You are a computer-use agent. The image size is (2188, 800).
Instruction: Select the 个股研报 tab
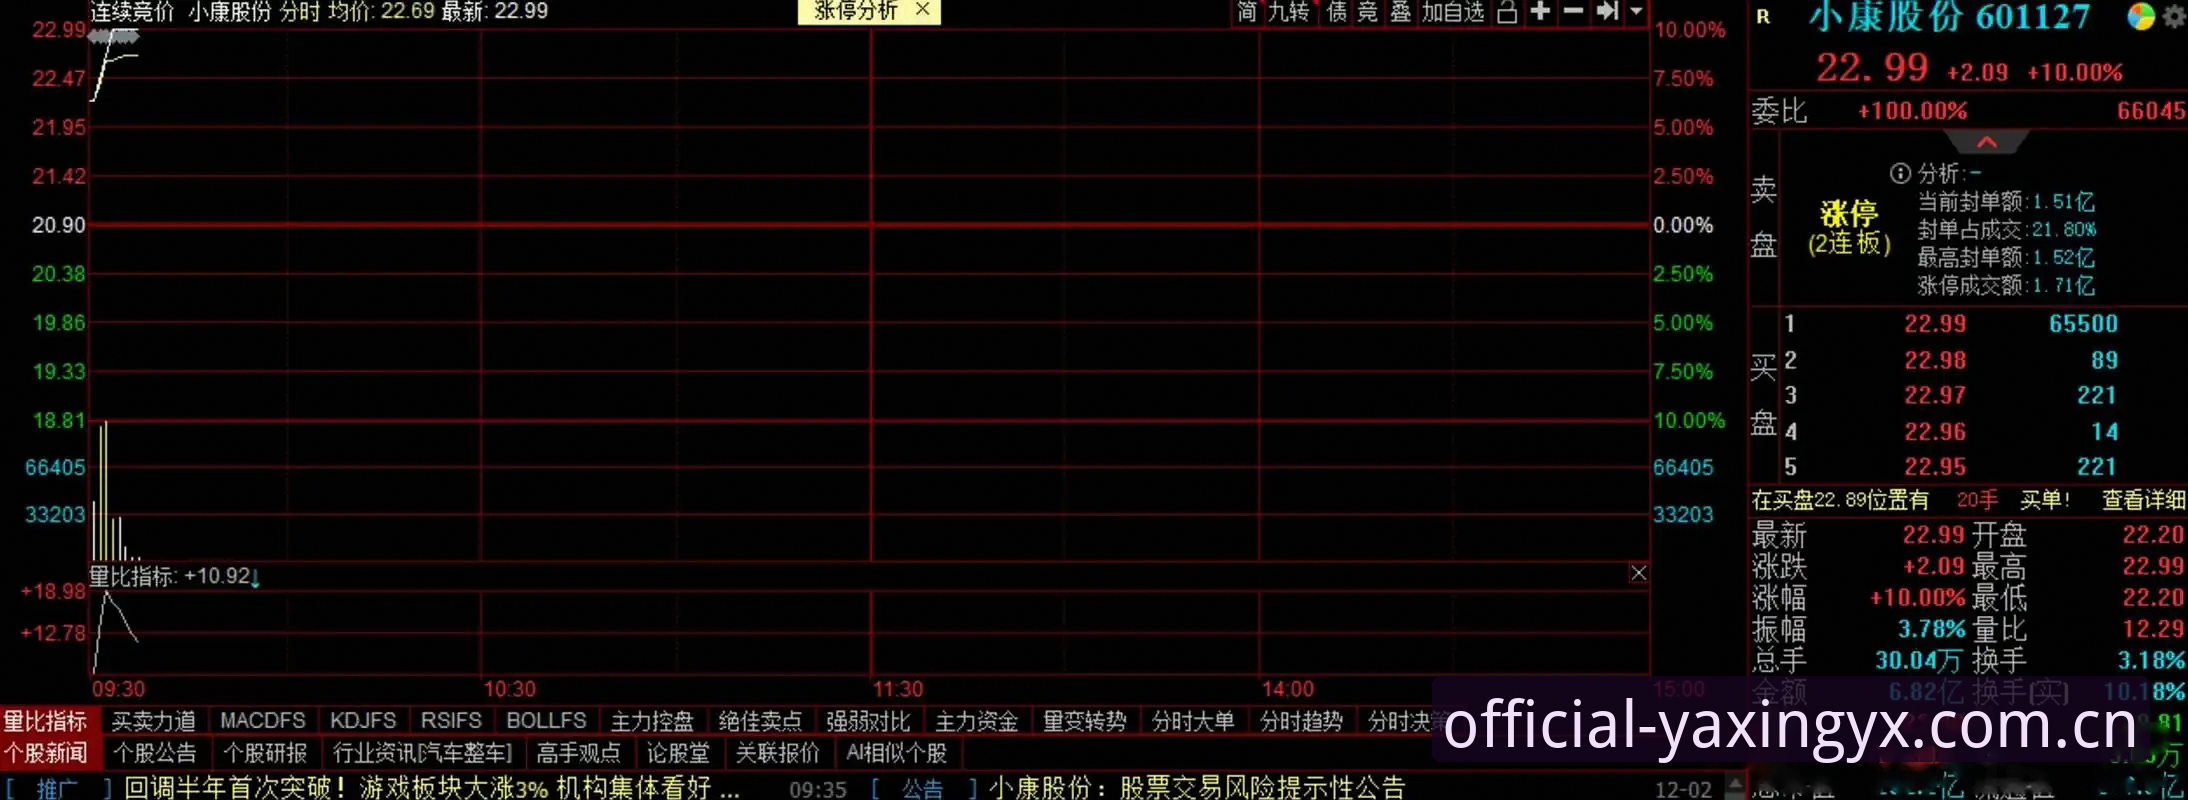(265, 753)
